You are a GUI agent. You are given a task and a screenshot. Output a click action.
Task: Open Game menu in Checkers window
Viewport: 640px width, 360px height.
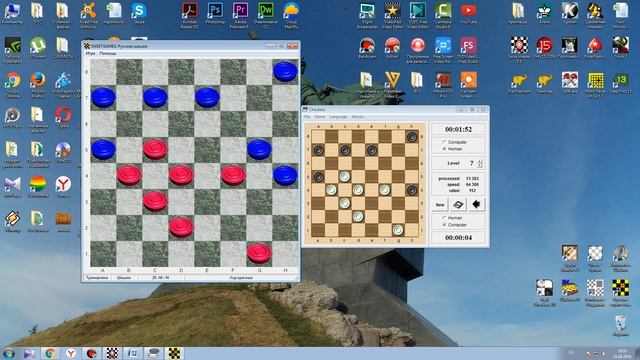[320, 117]
